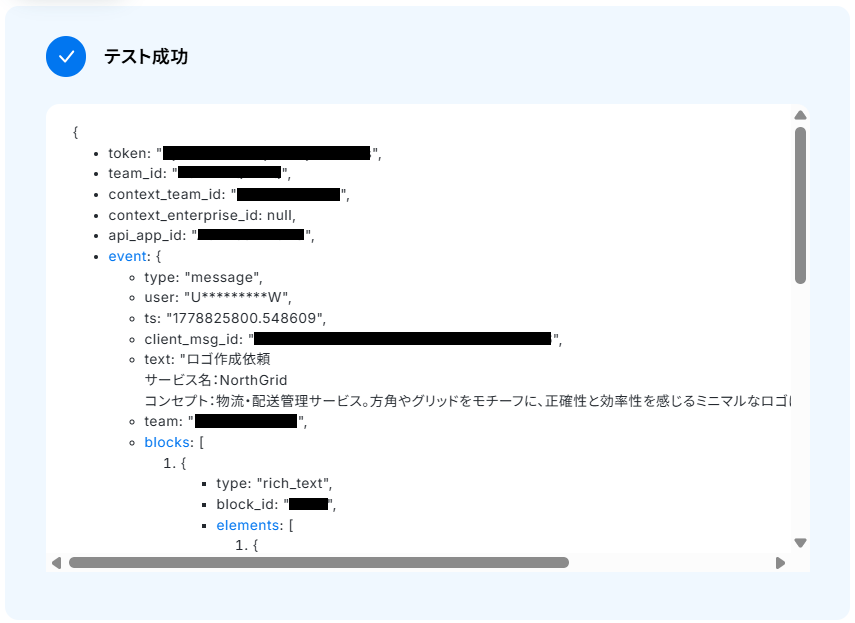Screen dimensions: 855x623
Task: Collapse the blocks array key
Action: [166, 442]
